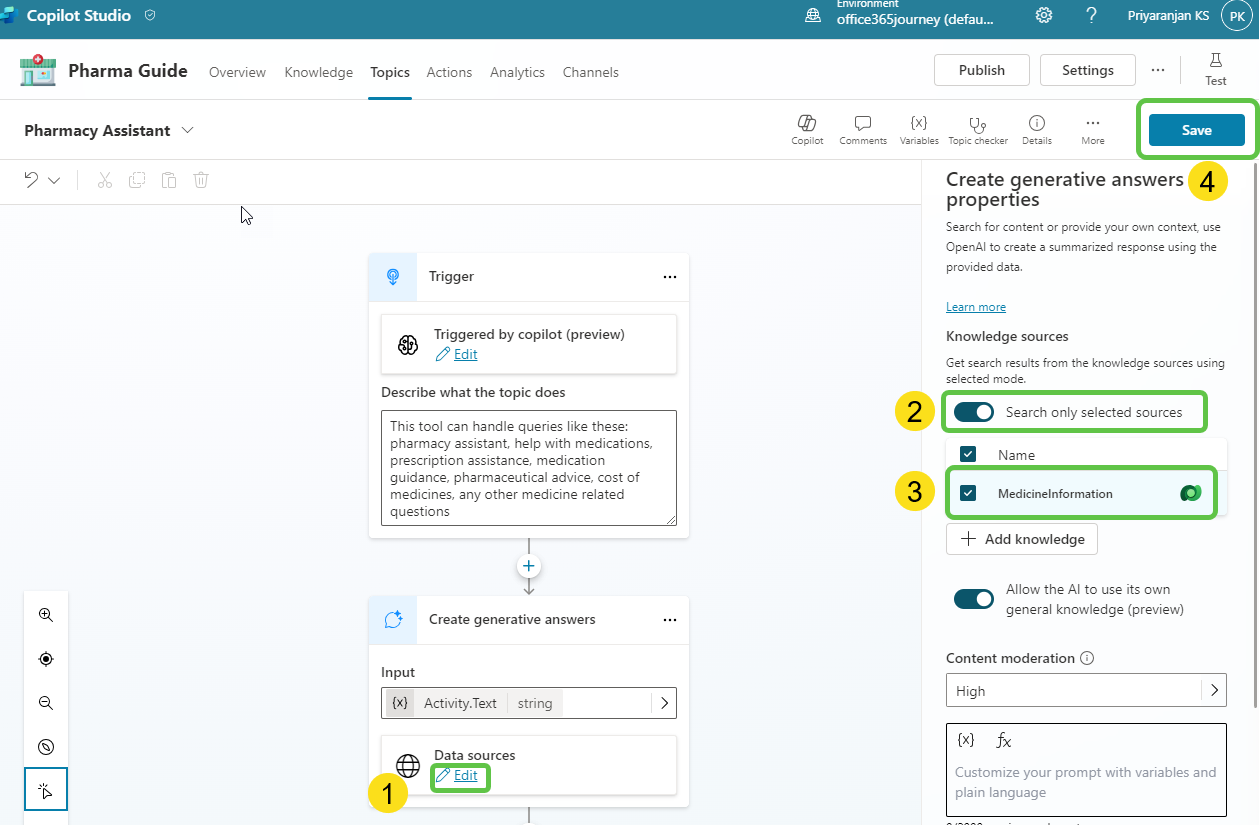Click Edit link under Data sources

(465, 775)
